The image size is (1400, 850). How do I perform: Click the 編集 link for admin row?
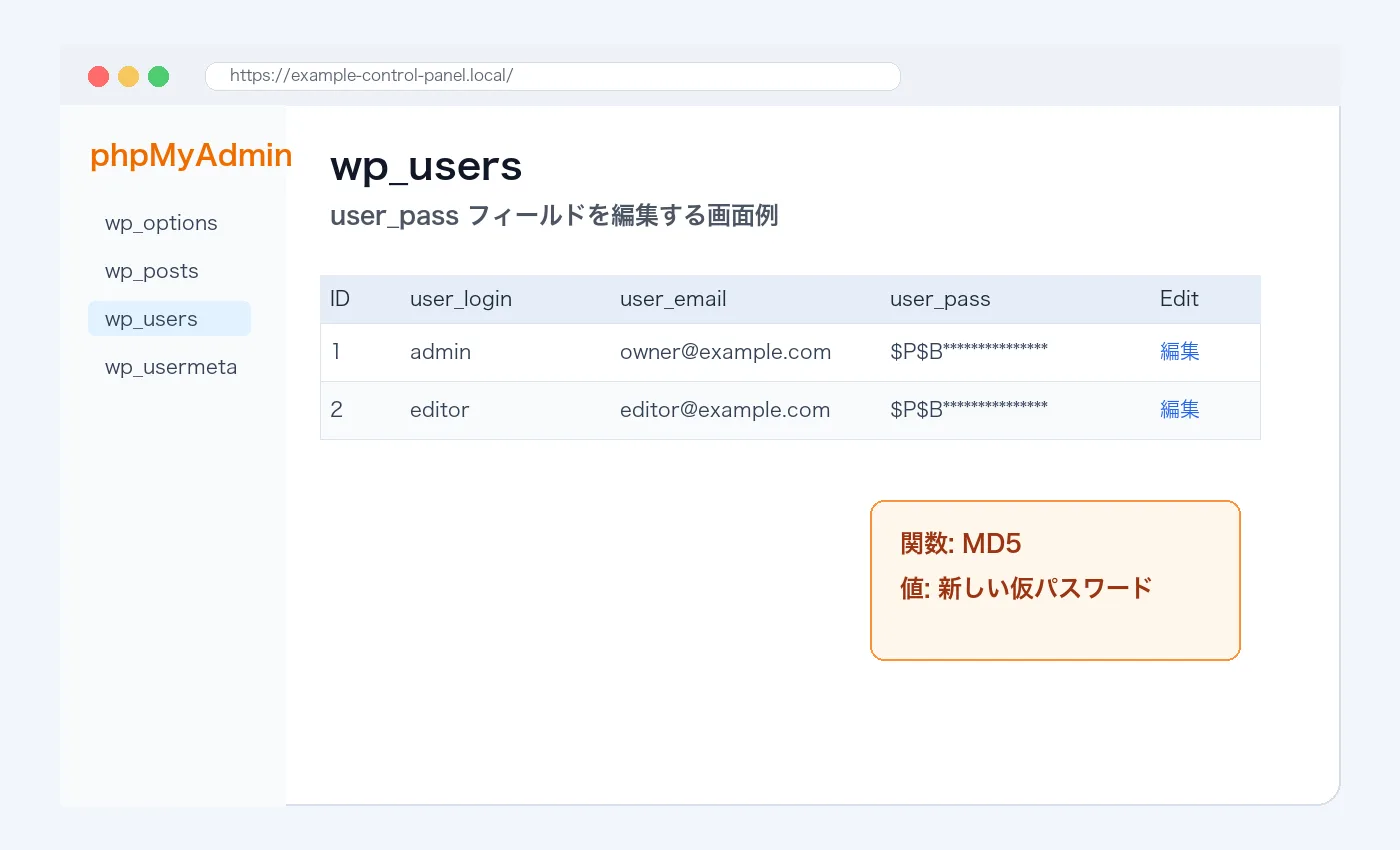1180,352
